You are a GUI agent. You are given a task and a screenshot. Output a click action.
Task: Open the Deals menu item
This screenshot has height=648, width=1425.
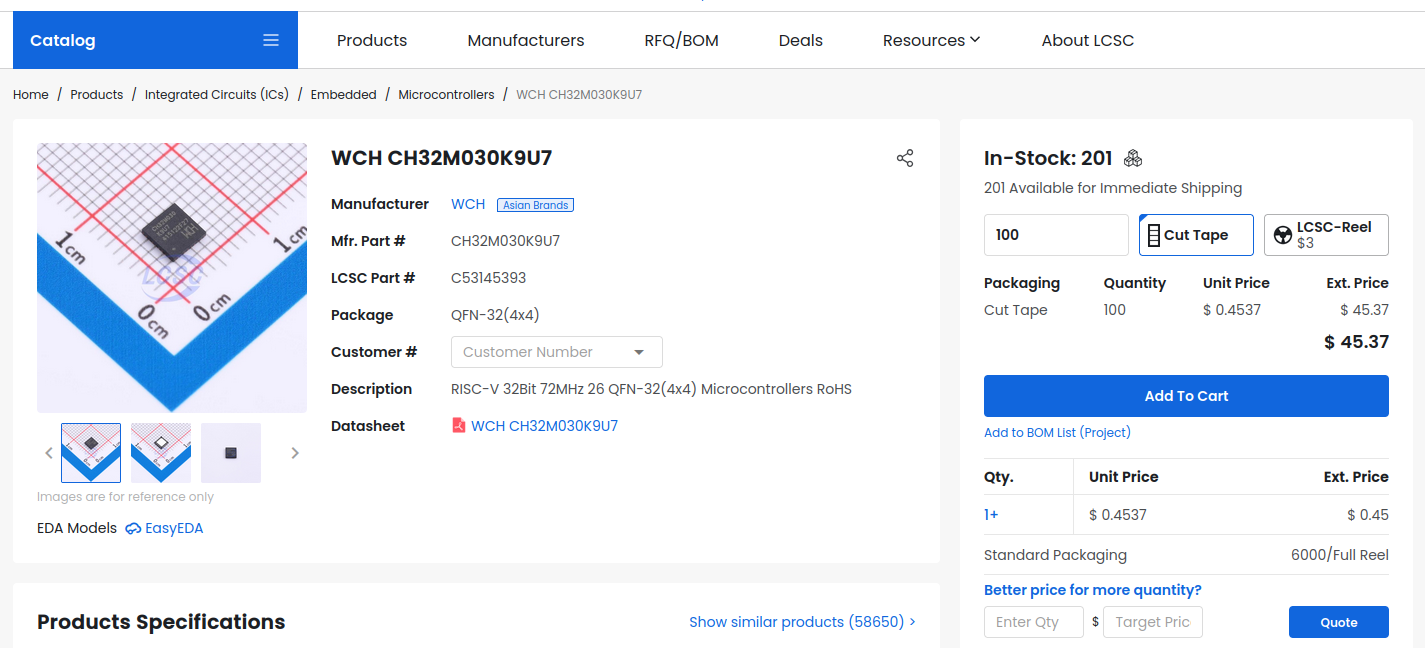tap(800, 40)
